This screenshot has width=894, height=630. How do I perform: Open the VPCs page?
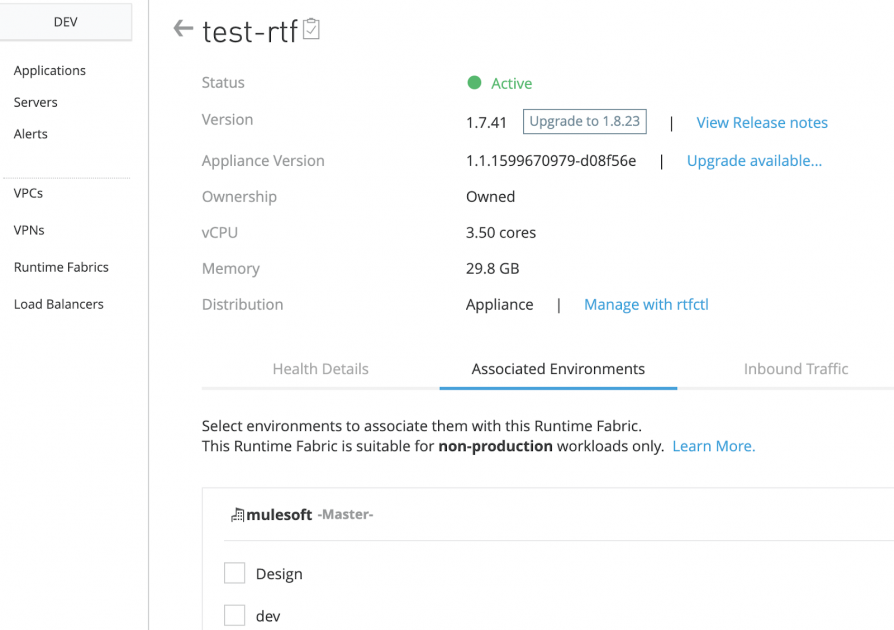[27, 194]
